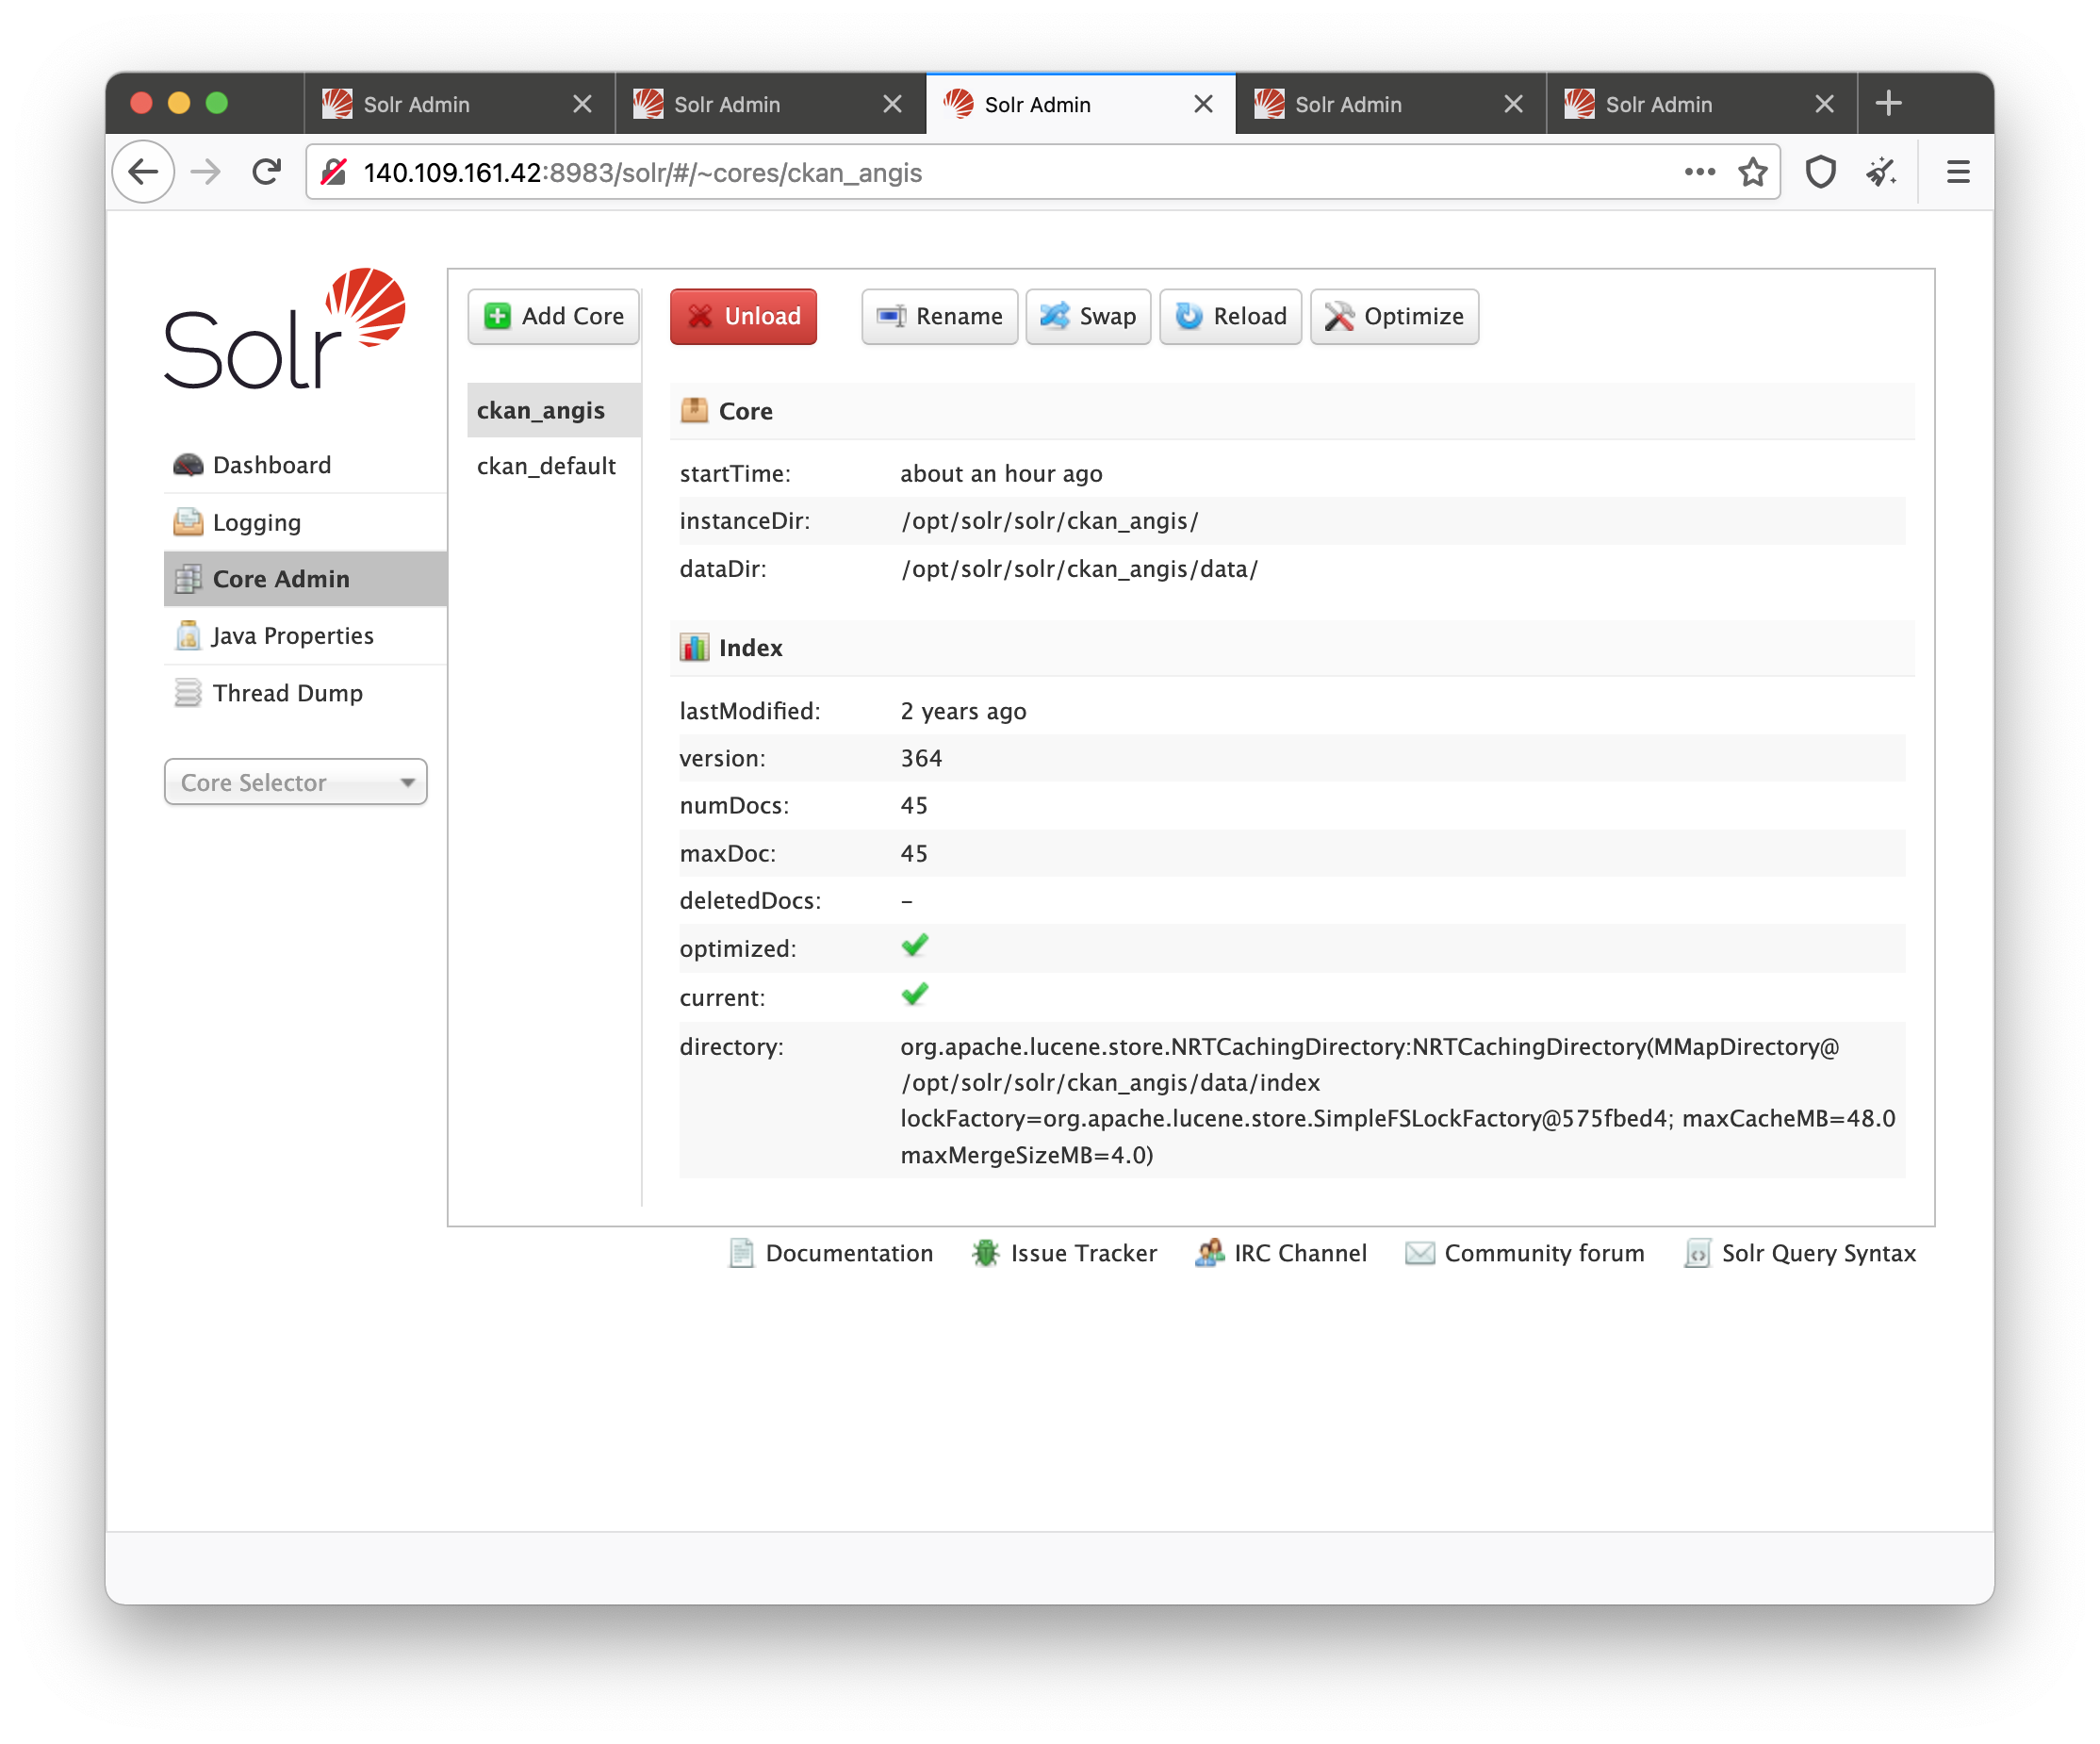Image resolution: width=2100 pixels, height=1744 pixels.
Task: Click the Solr Query Syntax script icon
Action: click(x=1698, y=1253)
